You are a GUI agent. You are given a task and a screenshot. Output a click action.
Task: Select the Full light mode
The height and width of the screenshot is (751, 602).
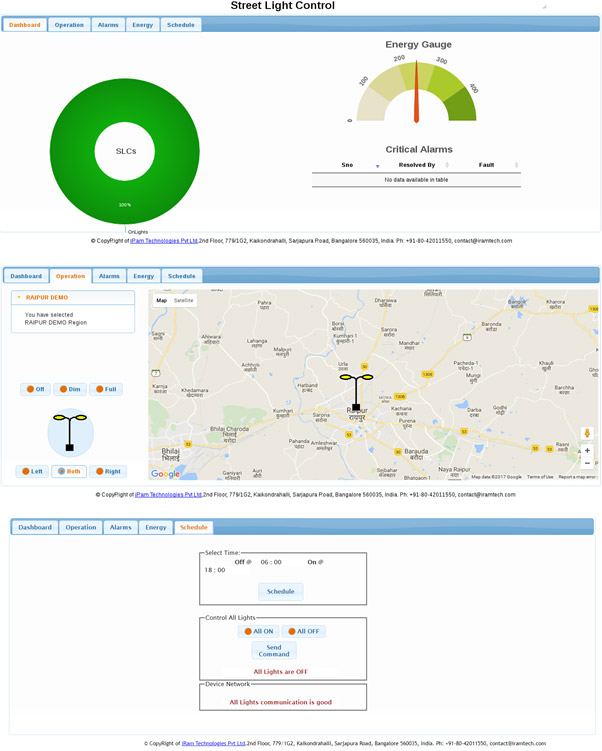pos(106,389)
